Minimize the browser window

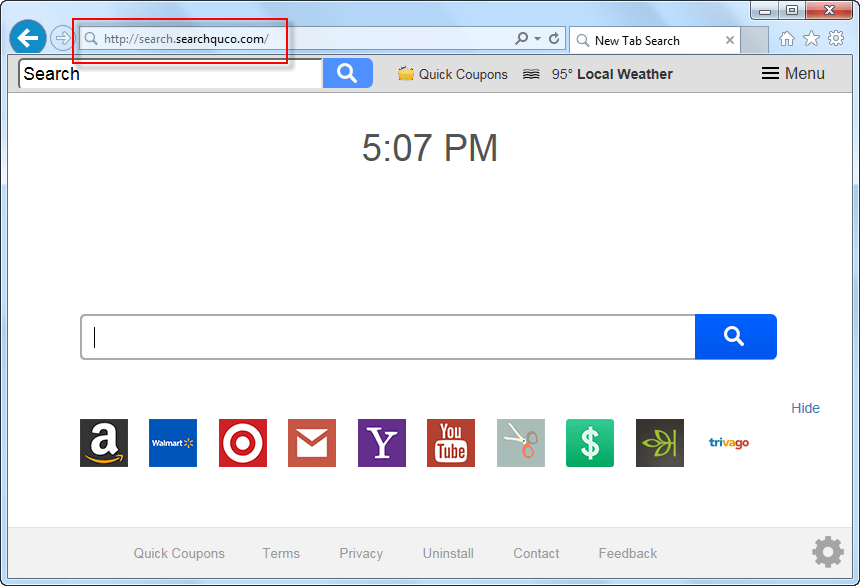tap(765, 10)
